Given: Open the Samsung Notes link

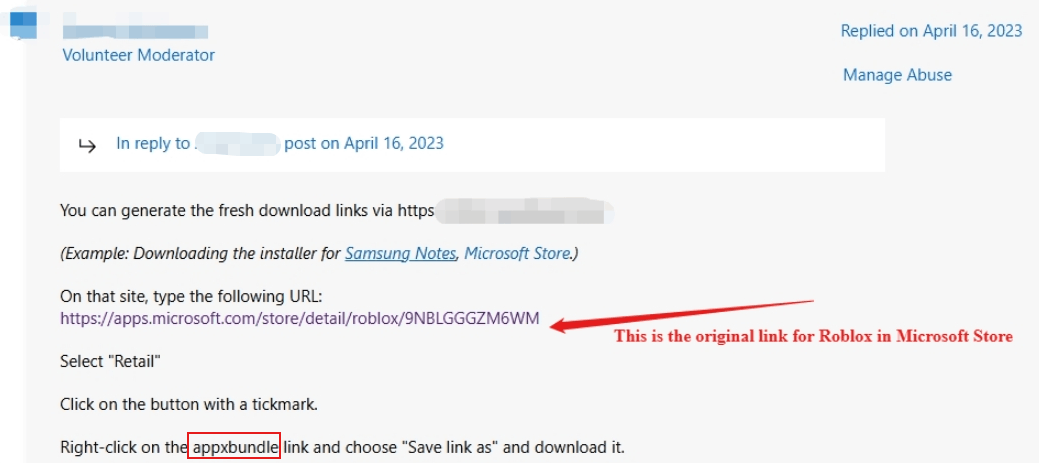Looking at the screenshot, I should (401, 254).
